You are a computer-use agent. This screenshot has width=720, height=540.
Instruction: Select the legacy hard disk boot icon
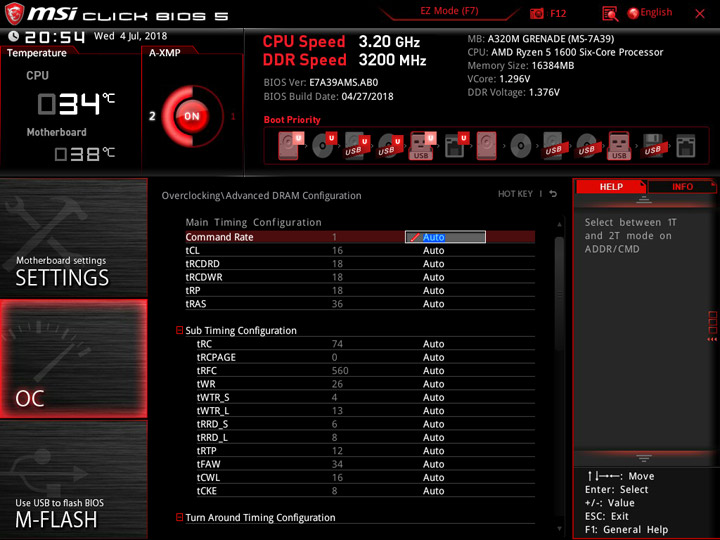(486, 146)
